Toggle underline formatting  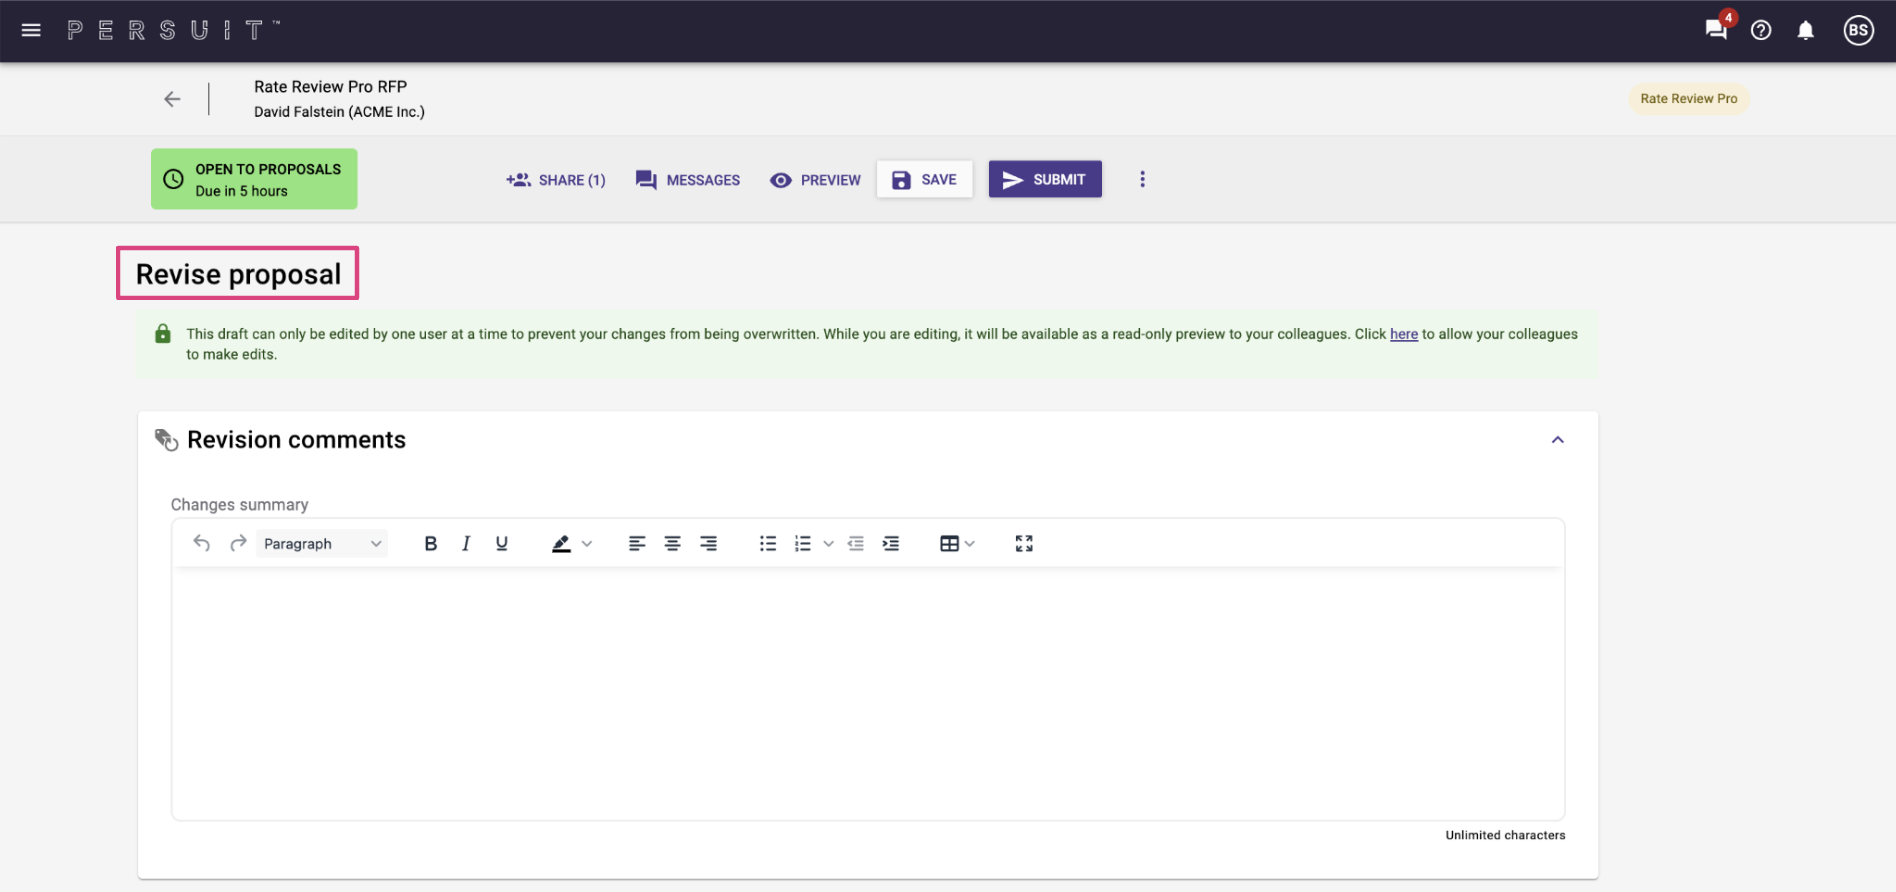502,543
